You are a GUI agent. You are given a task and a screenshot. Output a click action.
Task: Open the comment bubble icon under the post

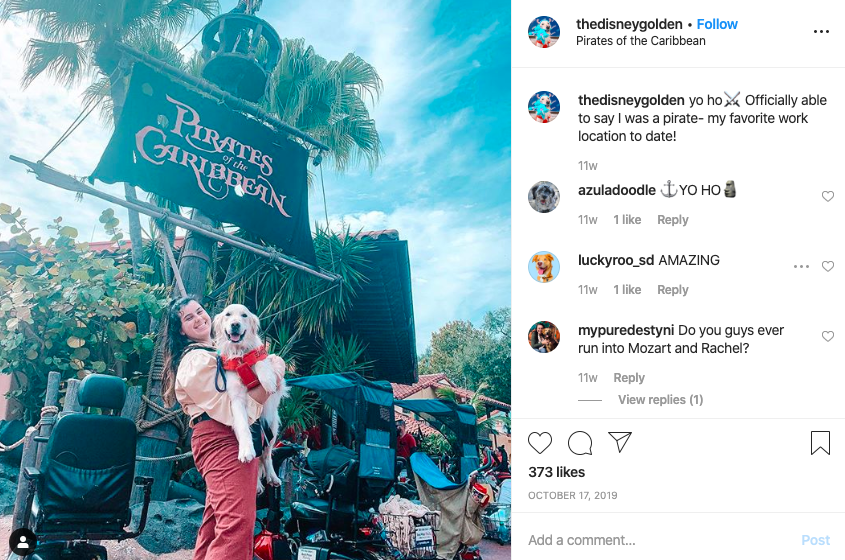[580, 443]
